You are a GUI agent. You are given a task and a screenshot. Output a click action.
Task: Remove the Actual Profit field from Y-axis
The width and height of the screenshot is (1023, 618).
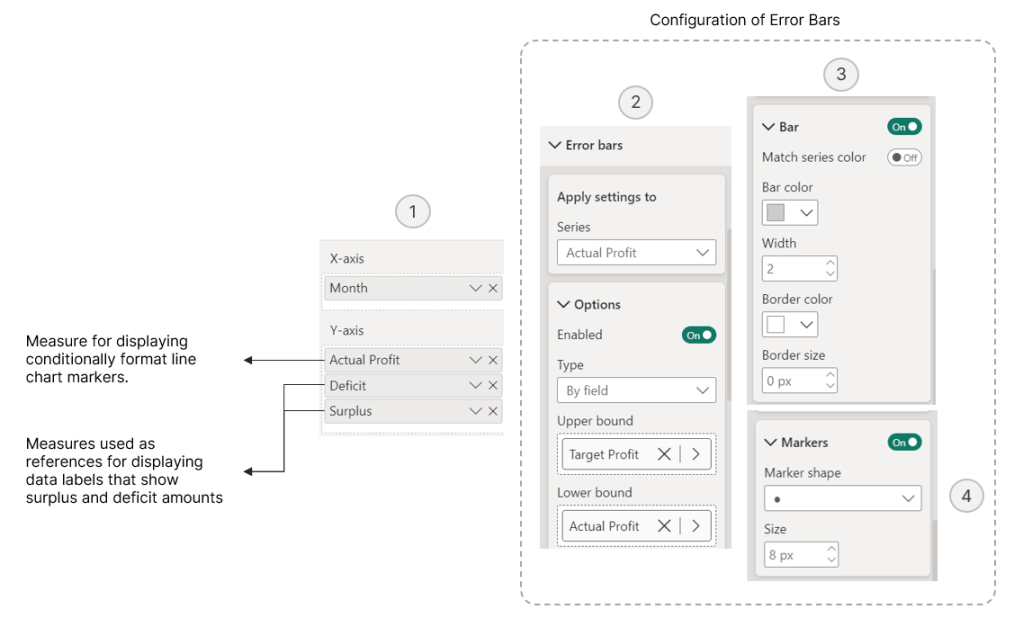492,360
